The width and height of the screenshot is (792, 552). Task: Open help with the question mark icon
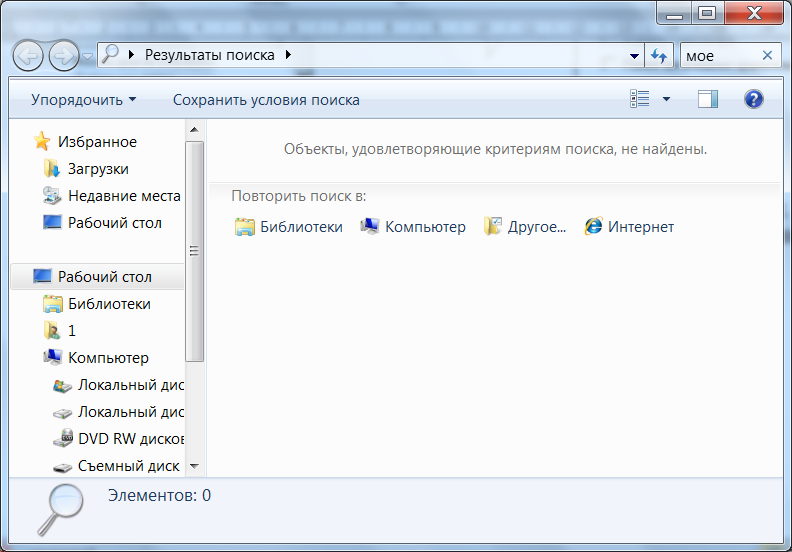[753, 99]
